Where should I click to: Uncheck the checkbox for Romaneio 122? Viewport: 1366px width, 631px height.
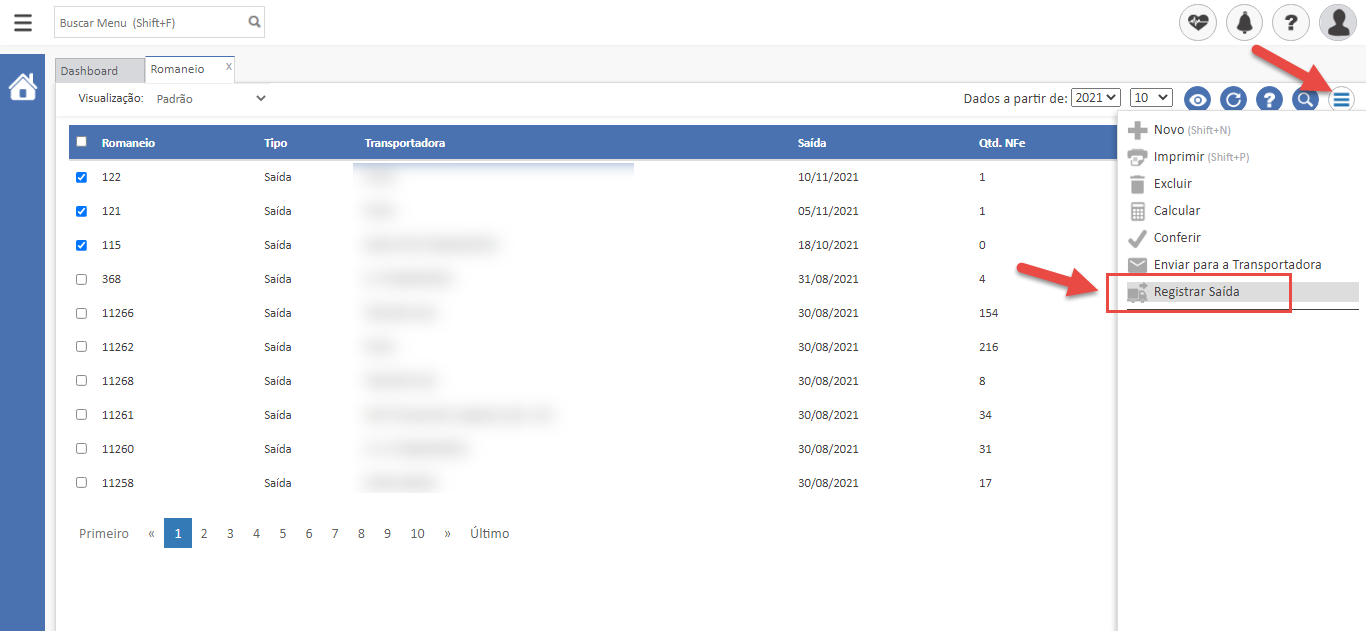click(x=82, y=177)
